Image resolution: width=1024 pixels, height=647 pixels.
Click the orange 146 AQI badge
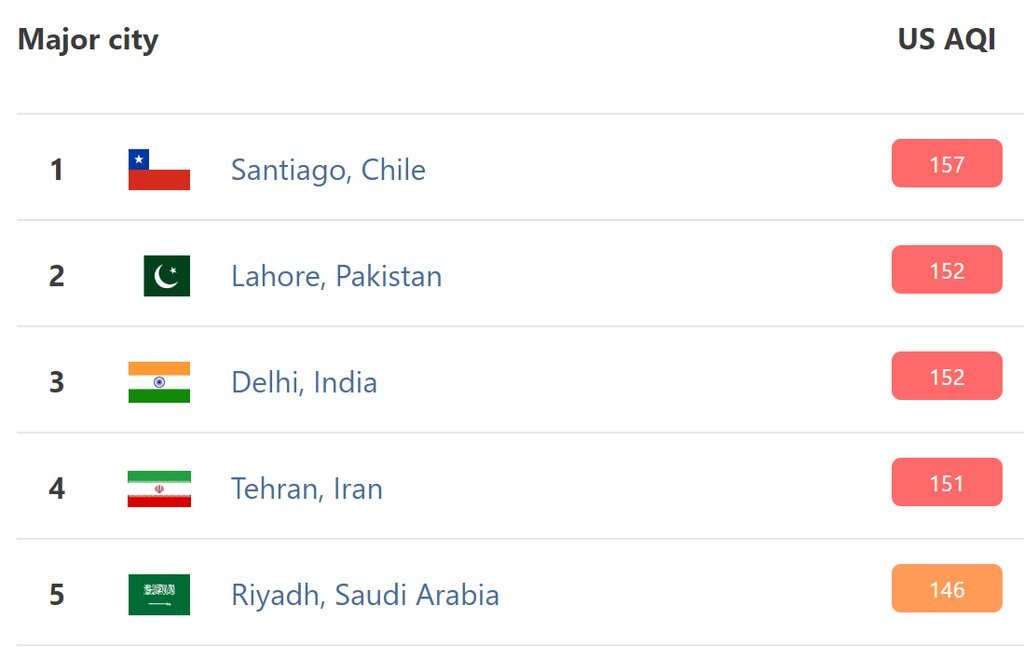tap(946, 589)
